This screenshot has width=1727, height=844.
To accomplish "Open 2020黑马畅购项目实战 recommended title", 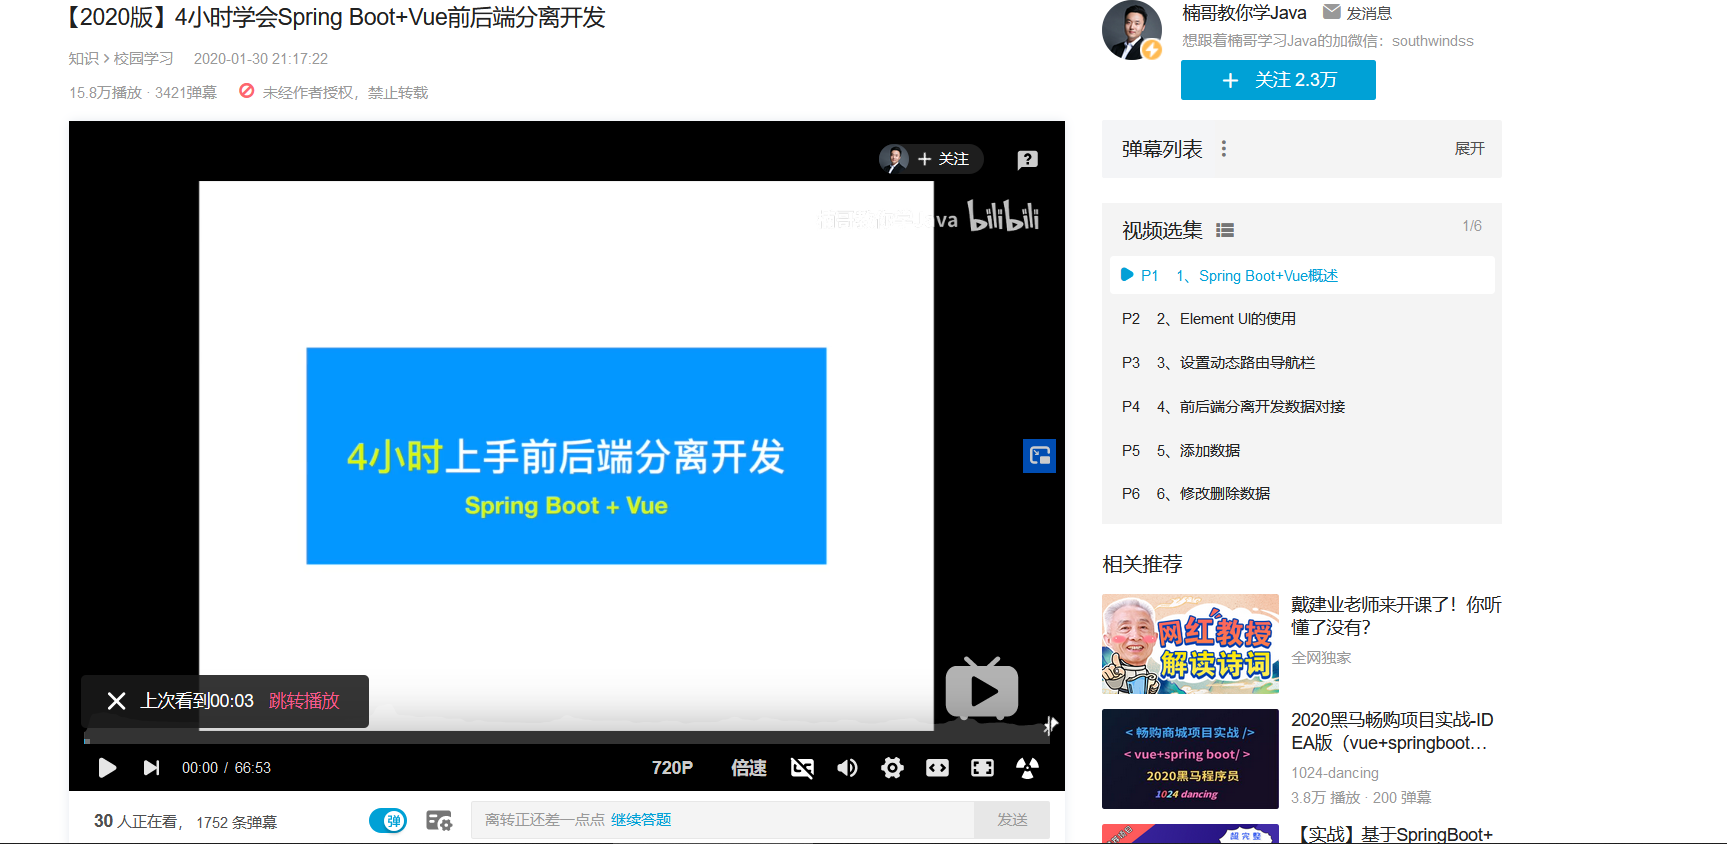I will (x=1392, y=731).
